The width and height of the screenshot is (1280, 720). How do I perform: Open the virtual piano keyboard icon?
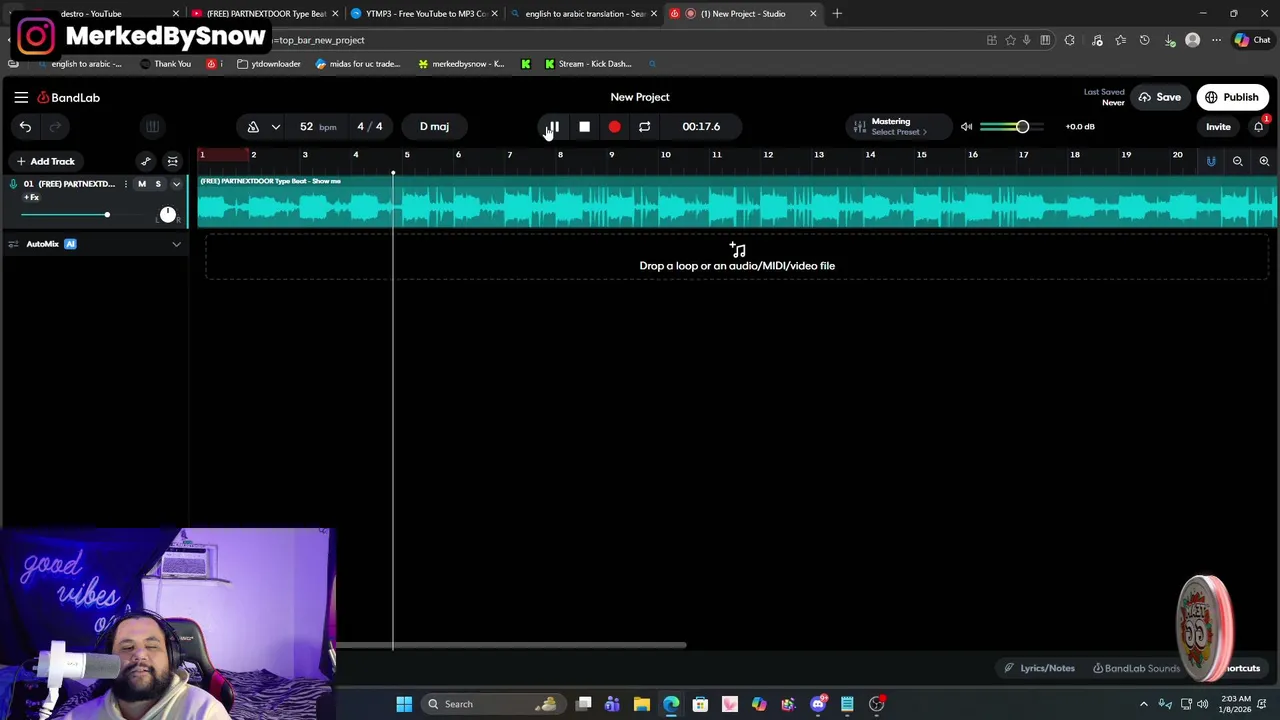[x=152, y=126]
